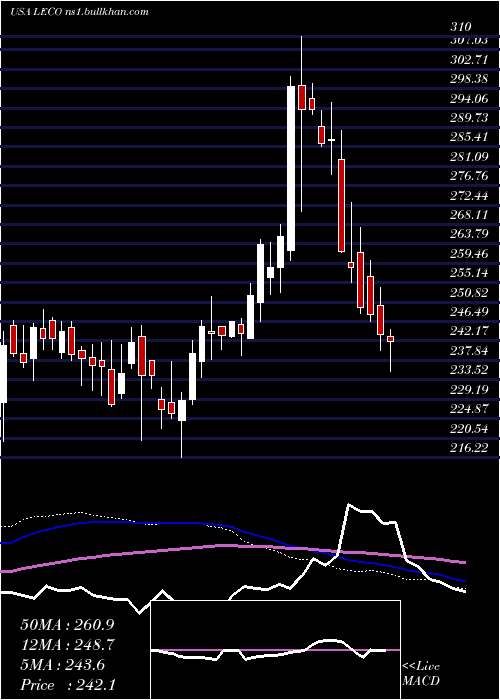Viewport: 500px width, 700px height.
Task: Click the 259.46 price axis label
Action: (469, 253)
